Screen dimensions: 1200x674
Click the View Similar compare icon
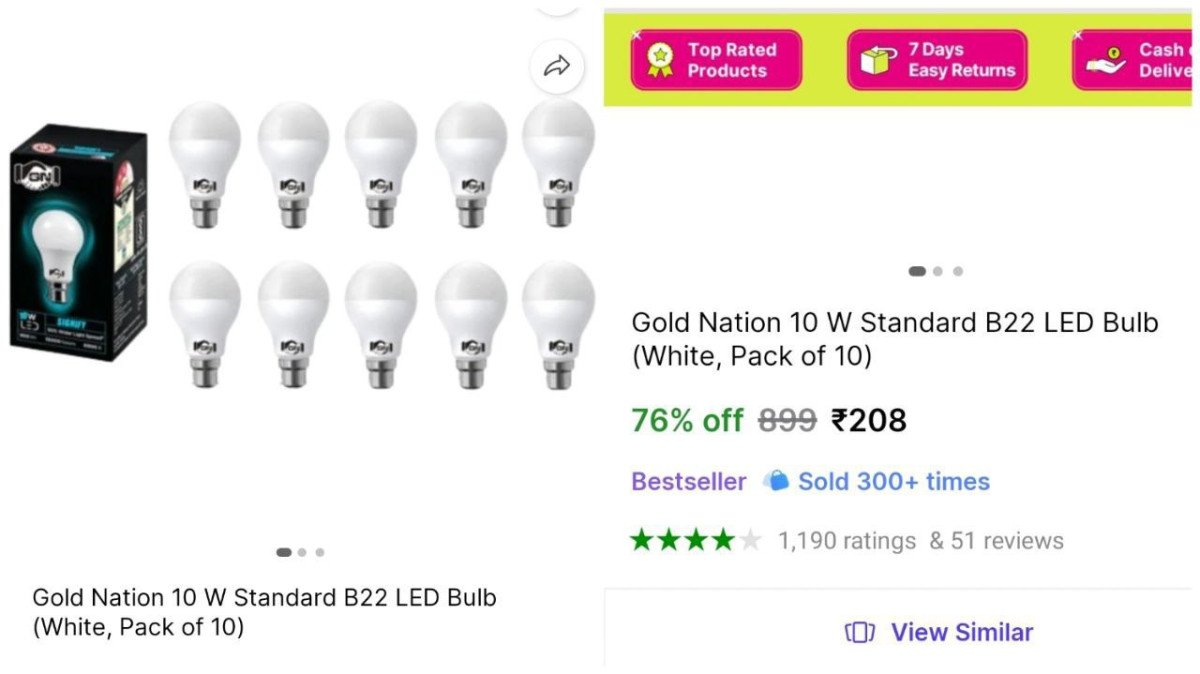pos(860,632)
